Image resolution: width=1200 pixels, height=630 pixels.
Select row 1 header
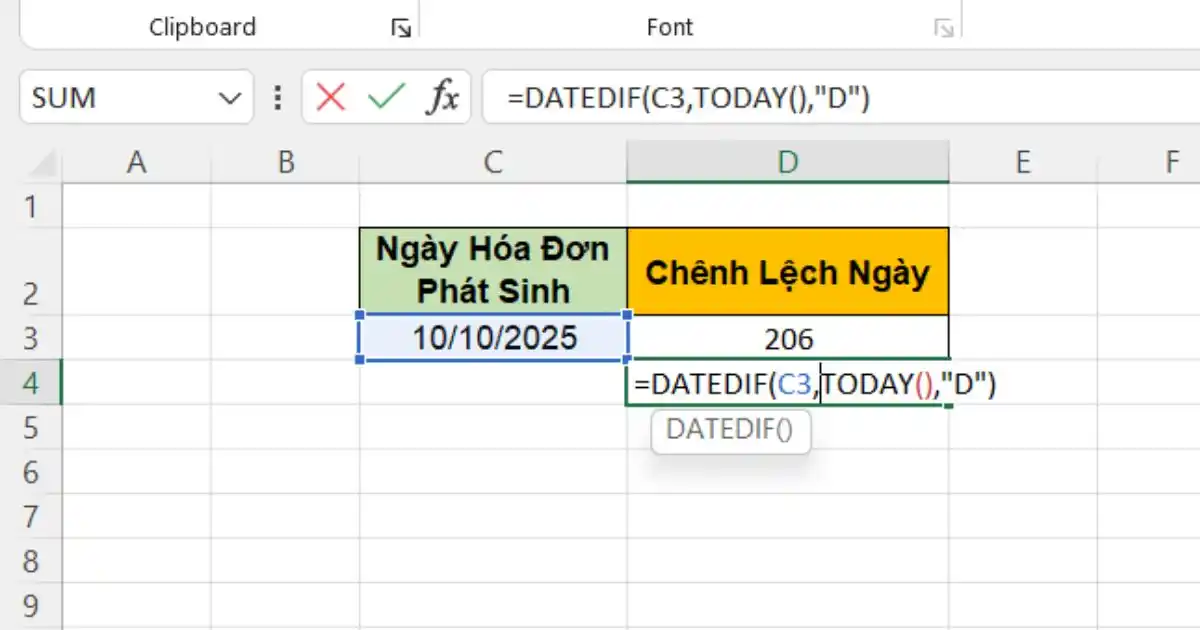click(31, 206)
